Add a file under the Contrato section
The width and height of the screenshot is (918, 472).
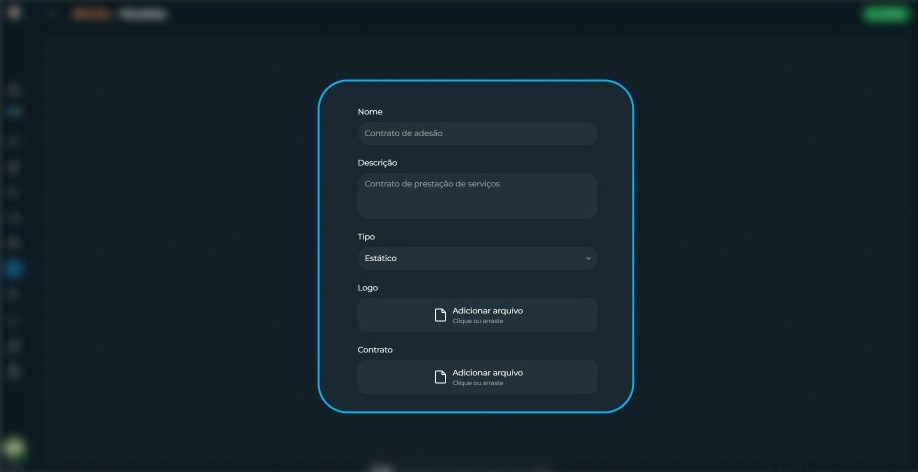(477, 377)
